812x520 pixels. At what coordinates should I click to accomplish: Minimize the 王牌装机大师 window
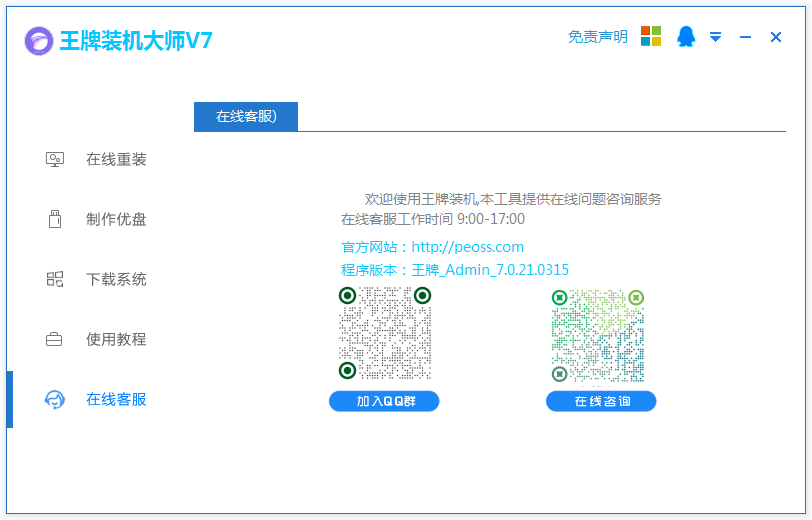745,37
